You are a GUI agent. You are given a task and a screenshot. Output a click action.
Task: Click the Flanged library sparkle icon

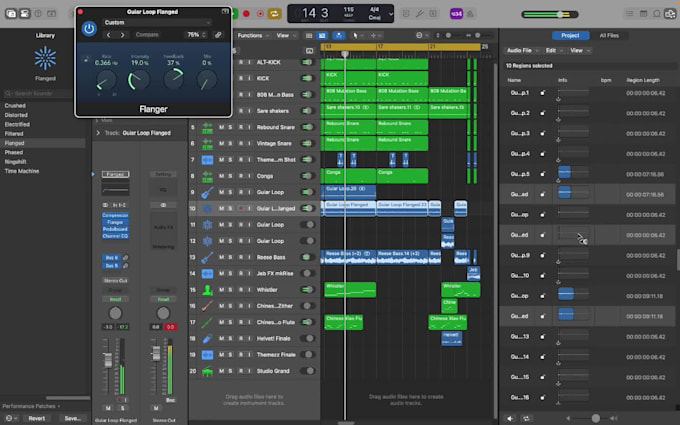tap(45, 59)
